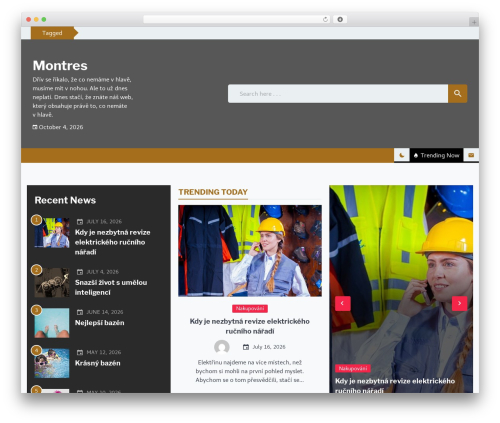Click Nakupování tag under trending image
Image resolution: width=500 pixels, height=423 pixels.
[x=250, y=308]
